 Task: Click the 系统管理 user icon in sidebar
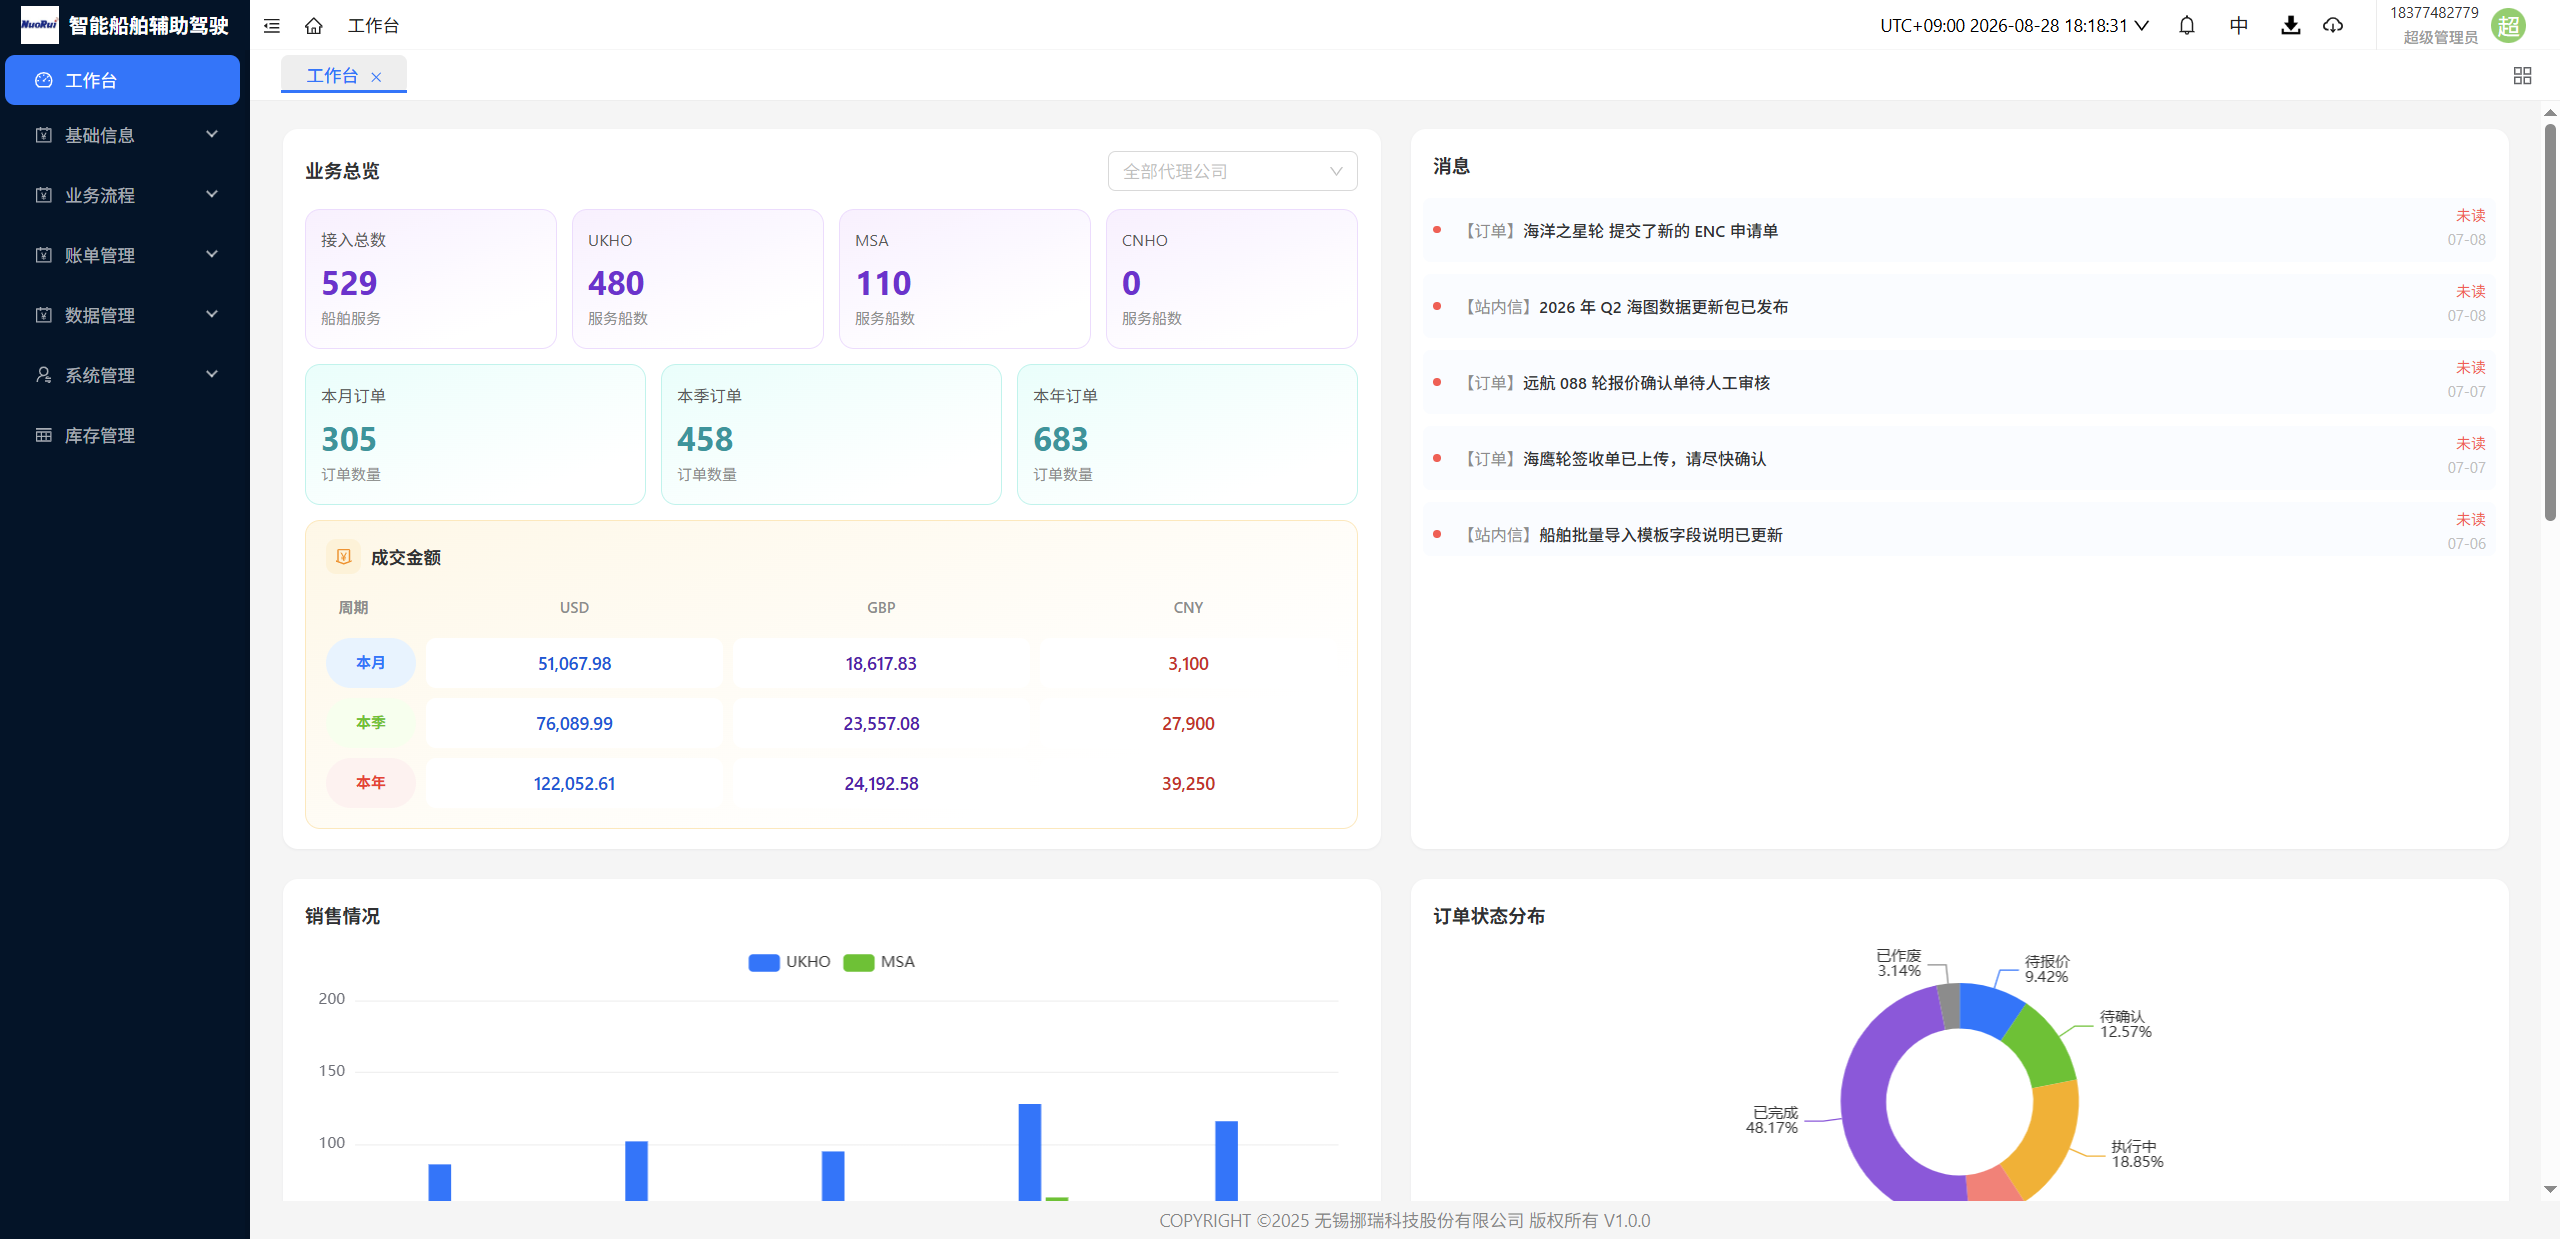[44, 375]
